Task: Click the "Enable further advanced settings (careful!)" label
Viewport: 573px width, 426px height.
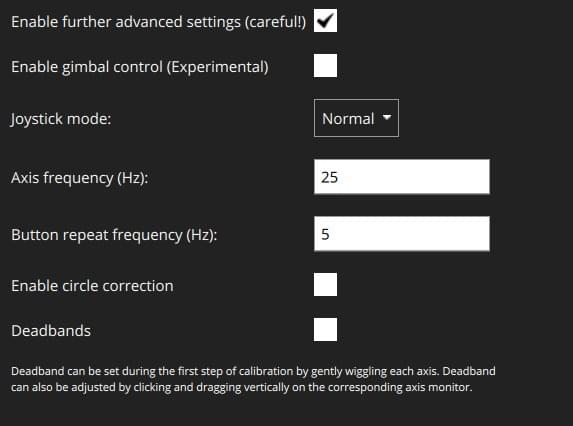Action: click(159, 22)
